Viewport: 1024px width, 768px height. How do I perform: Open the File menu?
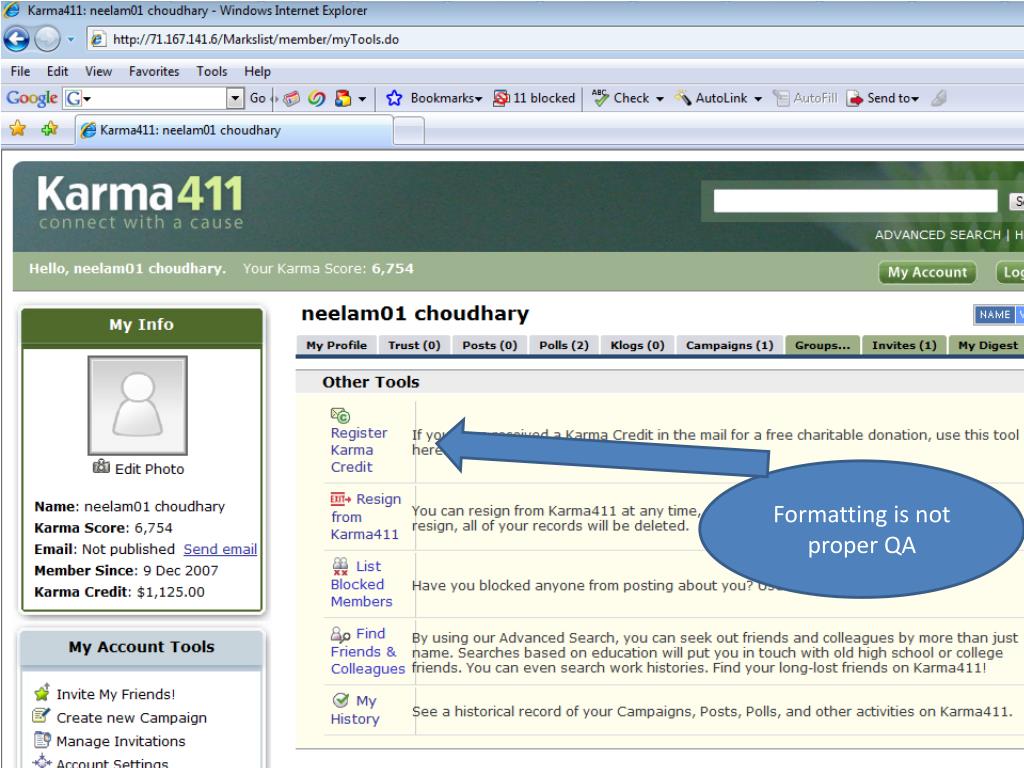(x=20, y=71)
